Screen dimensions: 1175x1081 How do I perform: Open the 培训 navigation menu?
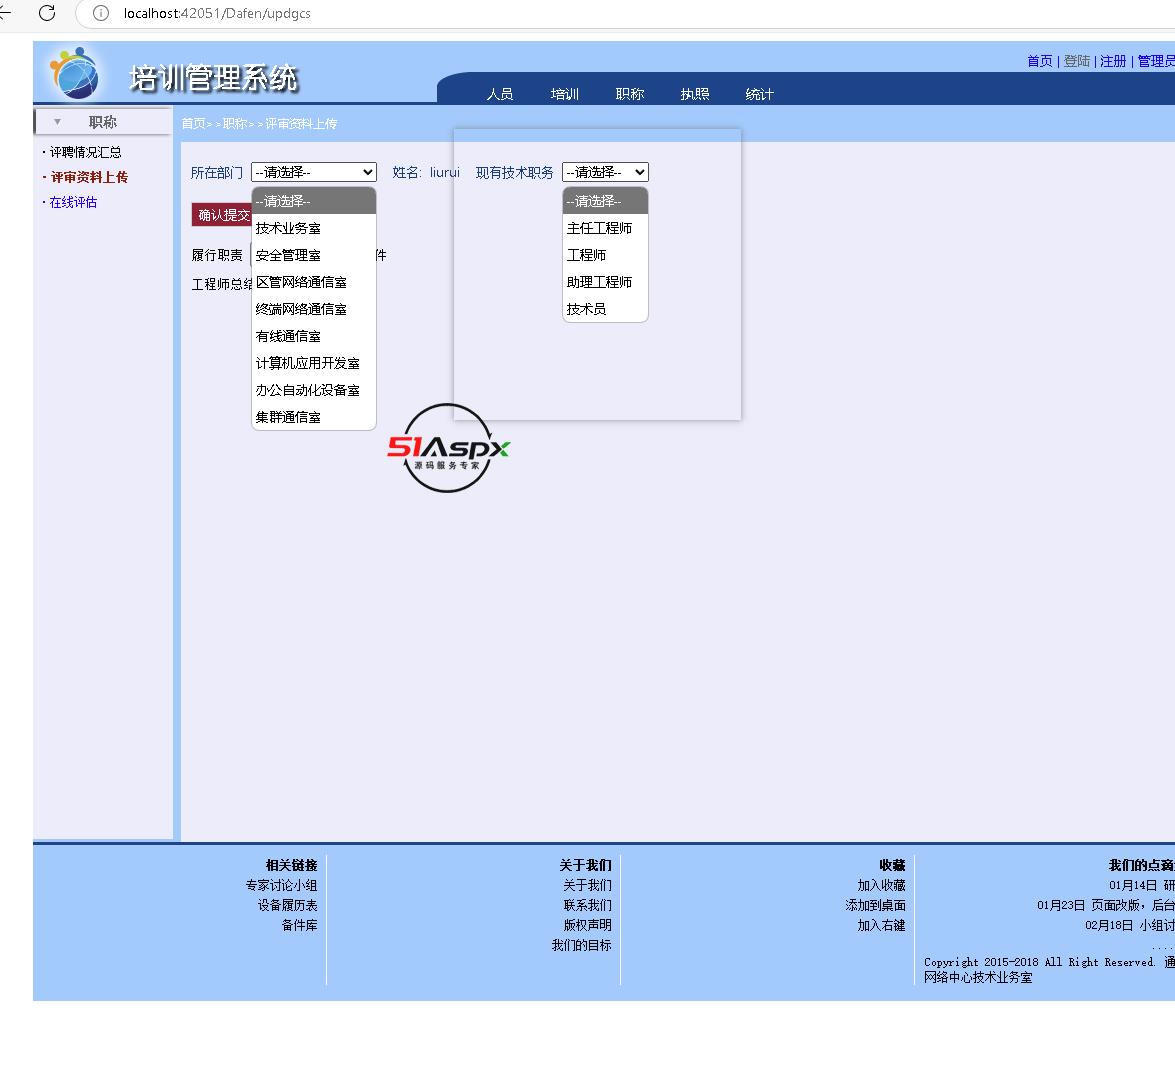point(565,94)
